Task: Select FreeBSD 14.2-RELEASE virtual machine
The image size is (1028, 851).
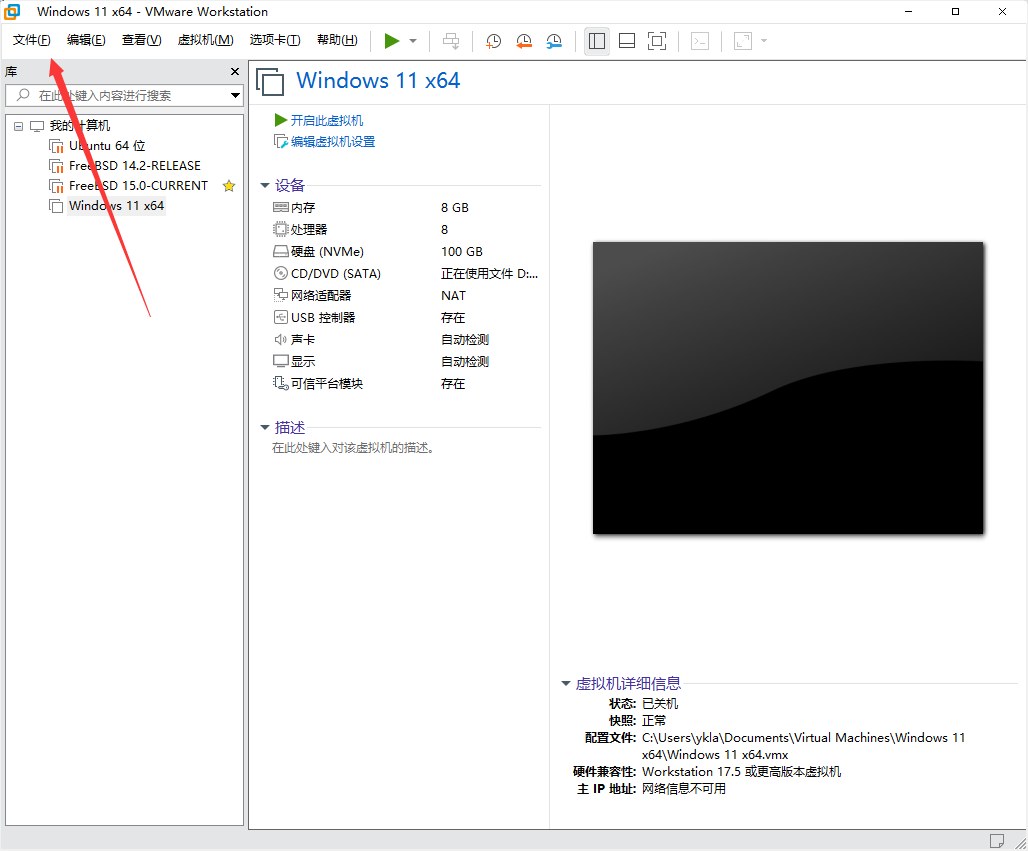Action: (x=134, y=166)
